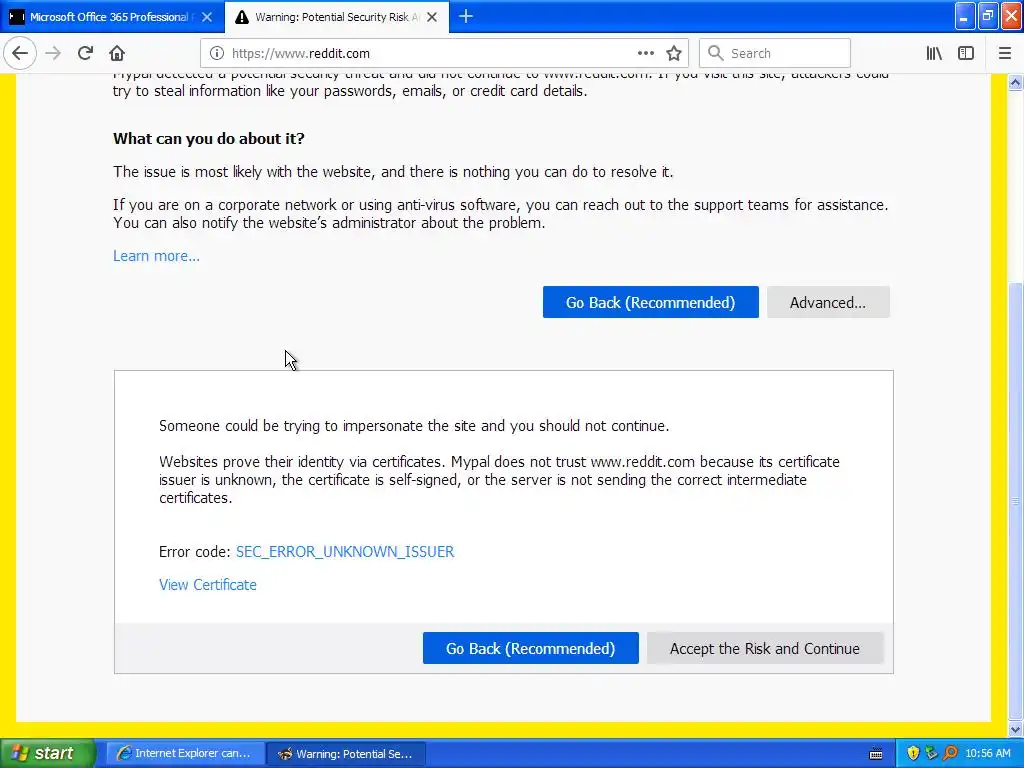
Task: Open the hamburger application menu
Action: 1005,54
